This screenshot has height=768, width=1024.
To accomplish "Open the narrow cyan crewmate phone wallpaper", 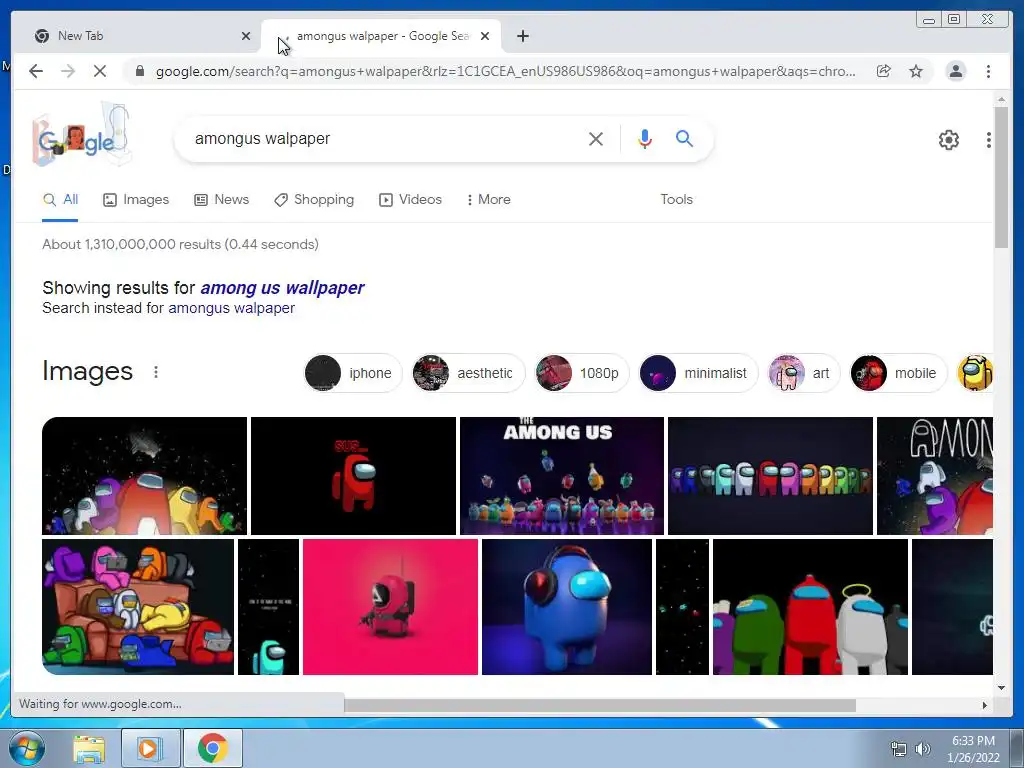I will [268, 607].
